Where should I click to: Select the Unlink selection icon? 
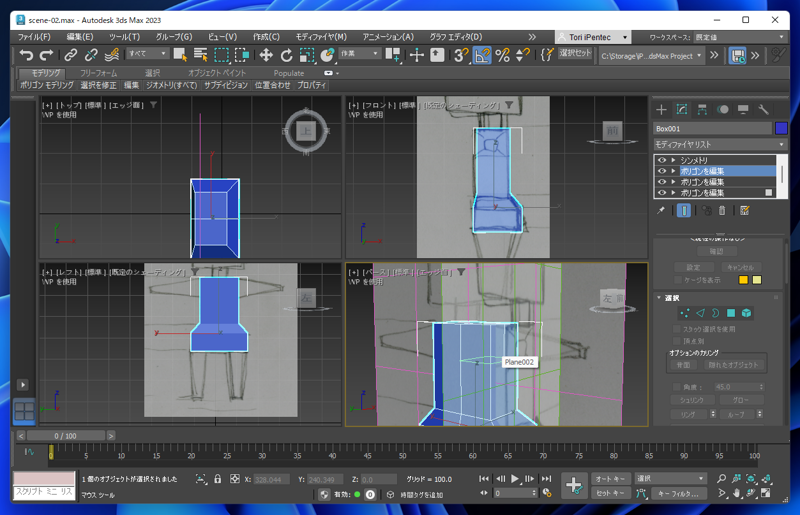coord(91,55)
